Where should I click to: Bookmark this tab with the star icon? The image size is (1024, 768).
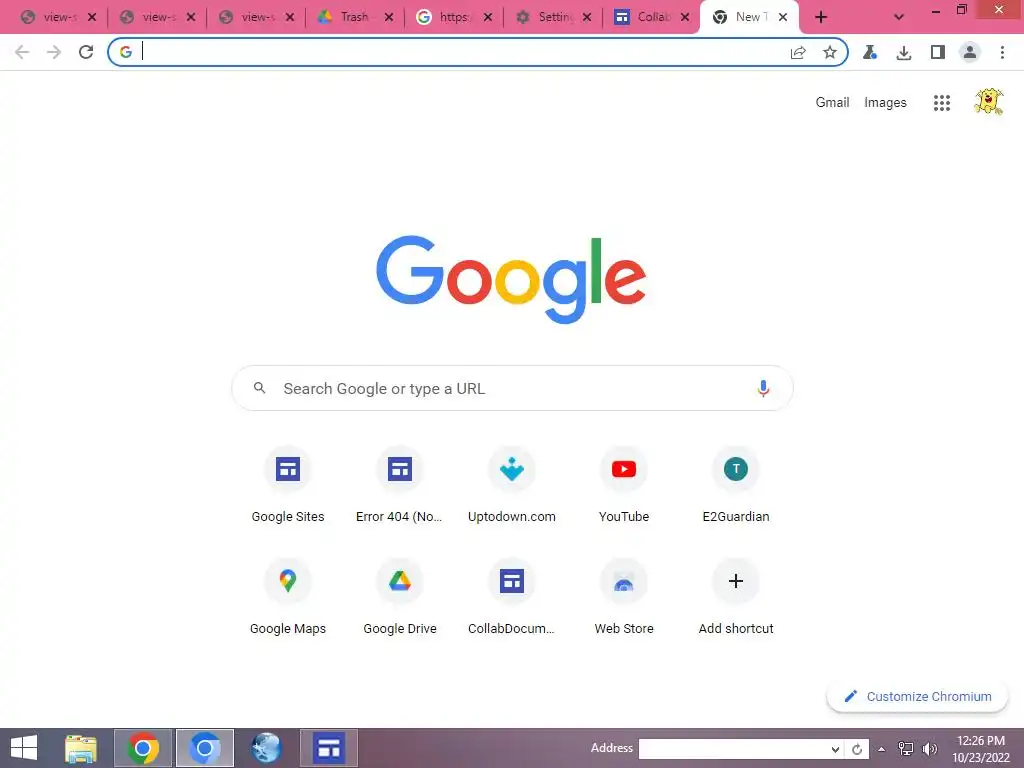[829, 52]
